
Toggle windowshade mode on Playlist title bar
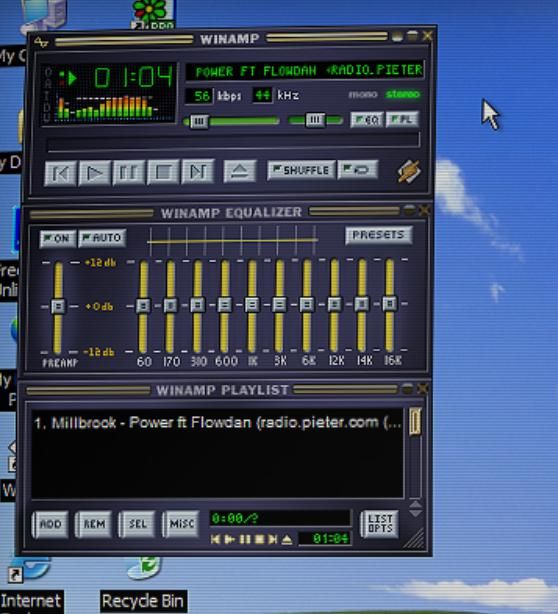point(407,388)
